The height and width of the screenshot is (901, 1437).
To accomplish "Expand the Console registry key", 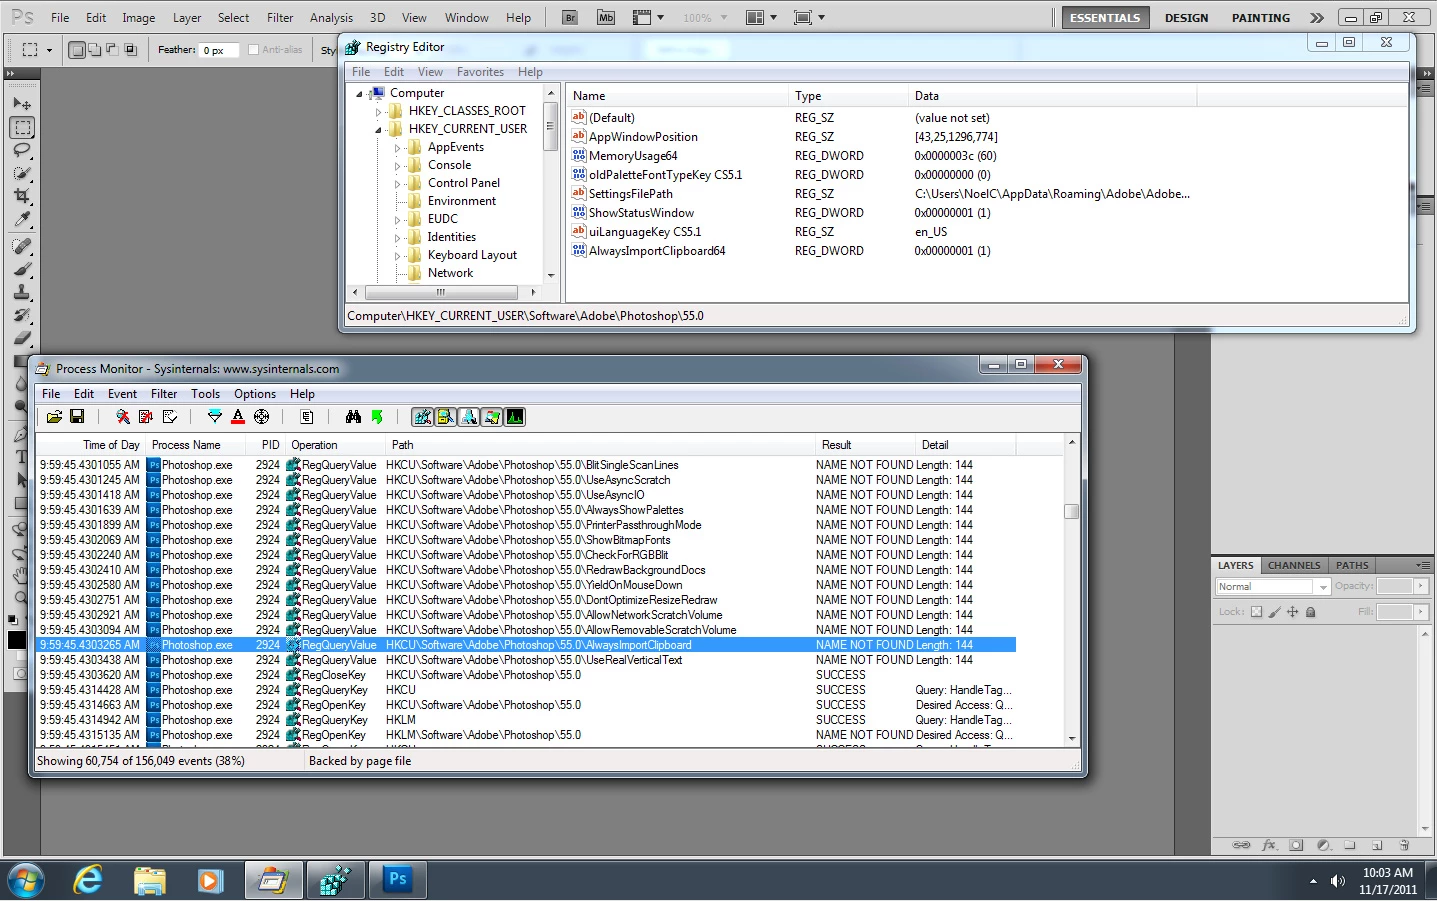I will pyautogui.click(x=398, y=165).
